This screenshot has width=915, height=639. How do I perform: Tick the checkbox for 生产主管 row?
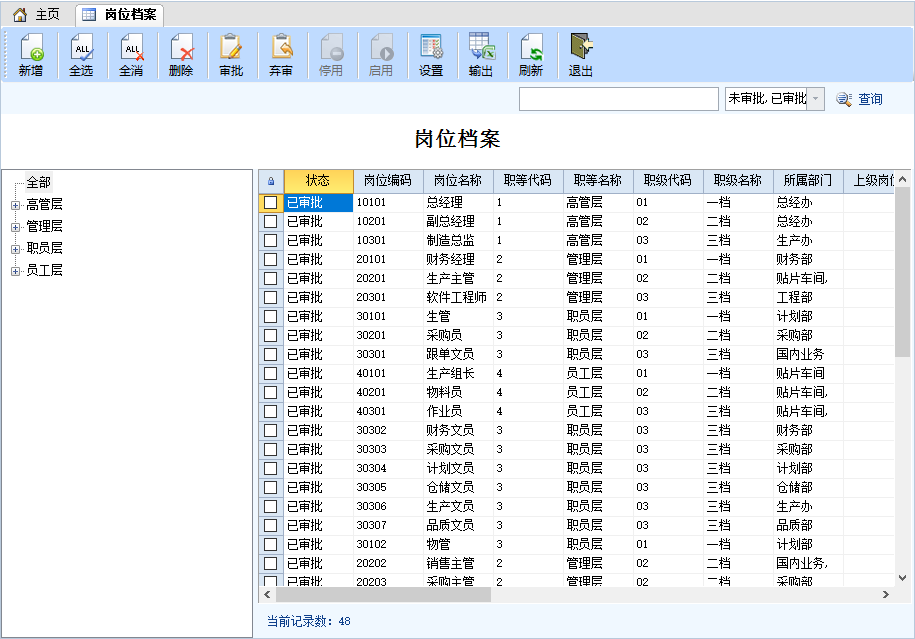tap(271, 278)
